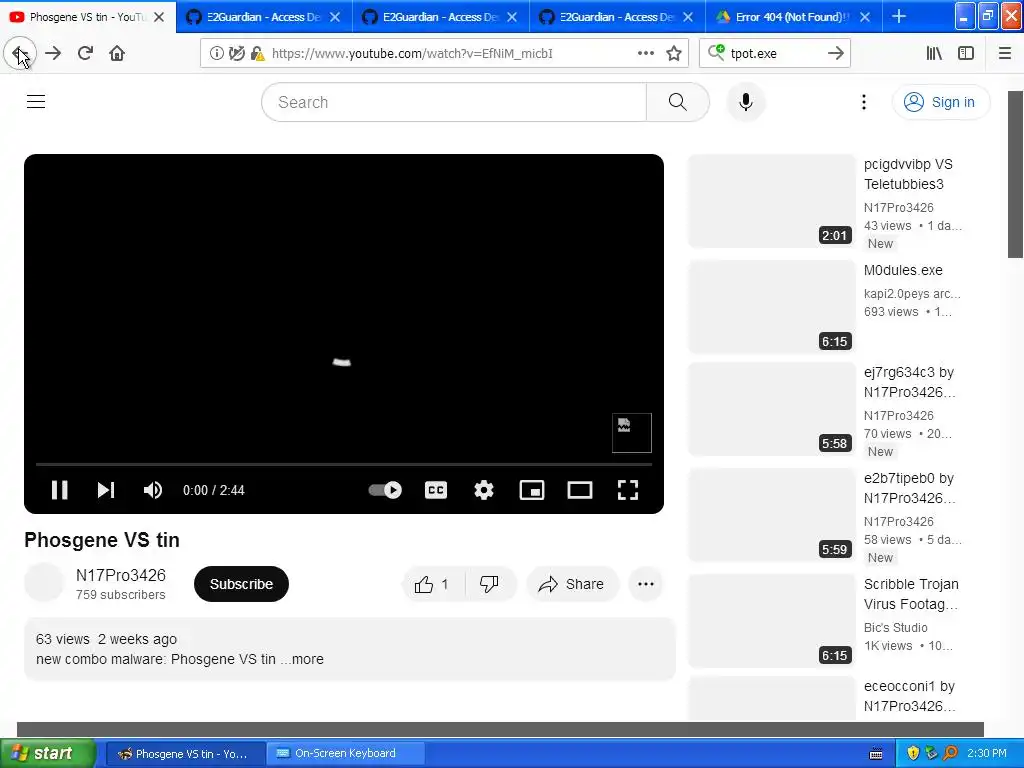Bookmark this page with the star

pos(674,54)
